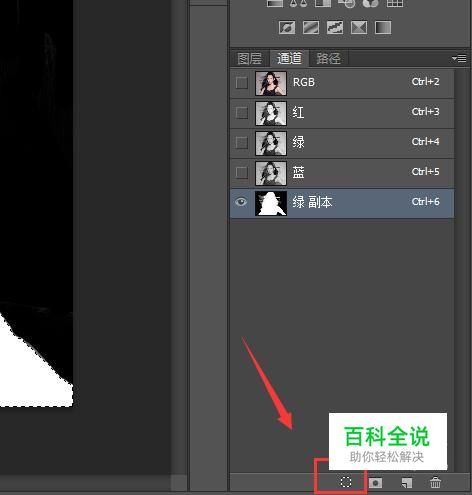Image resolution: width=472 pixels, height=495 pixels.
Task: Save selection as channel icon
Action: [375, 483]
